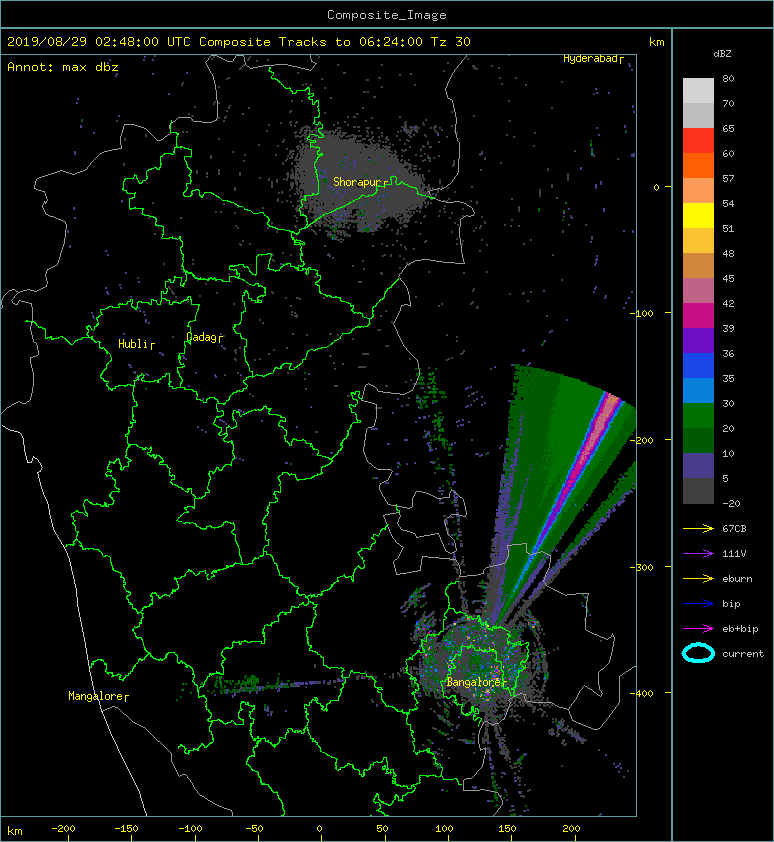Image resolution: width=774 pixels, height=842 pixels.
Task: Click the magenta eb+bip arrow in legend
Action: [698, 628]
